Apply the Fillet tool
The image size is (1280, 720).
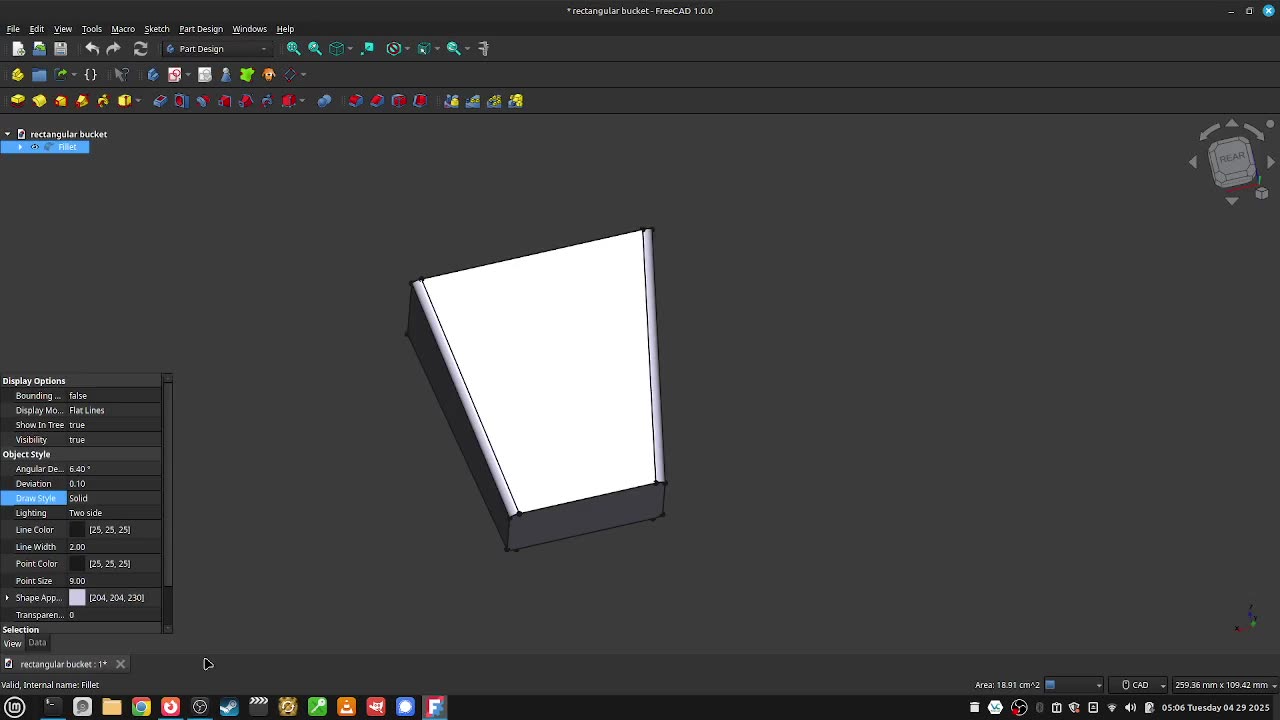(355, 100)
